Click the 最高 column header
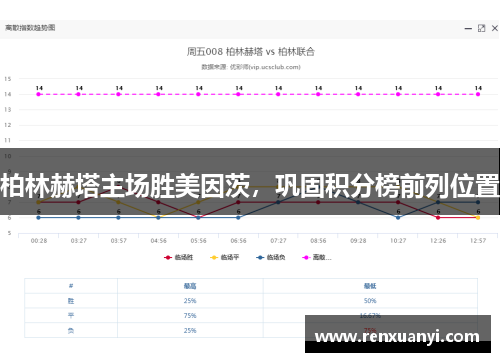This screenshot has height=362, width=500. [x=190, y=286]
